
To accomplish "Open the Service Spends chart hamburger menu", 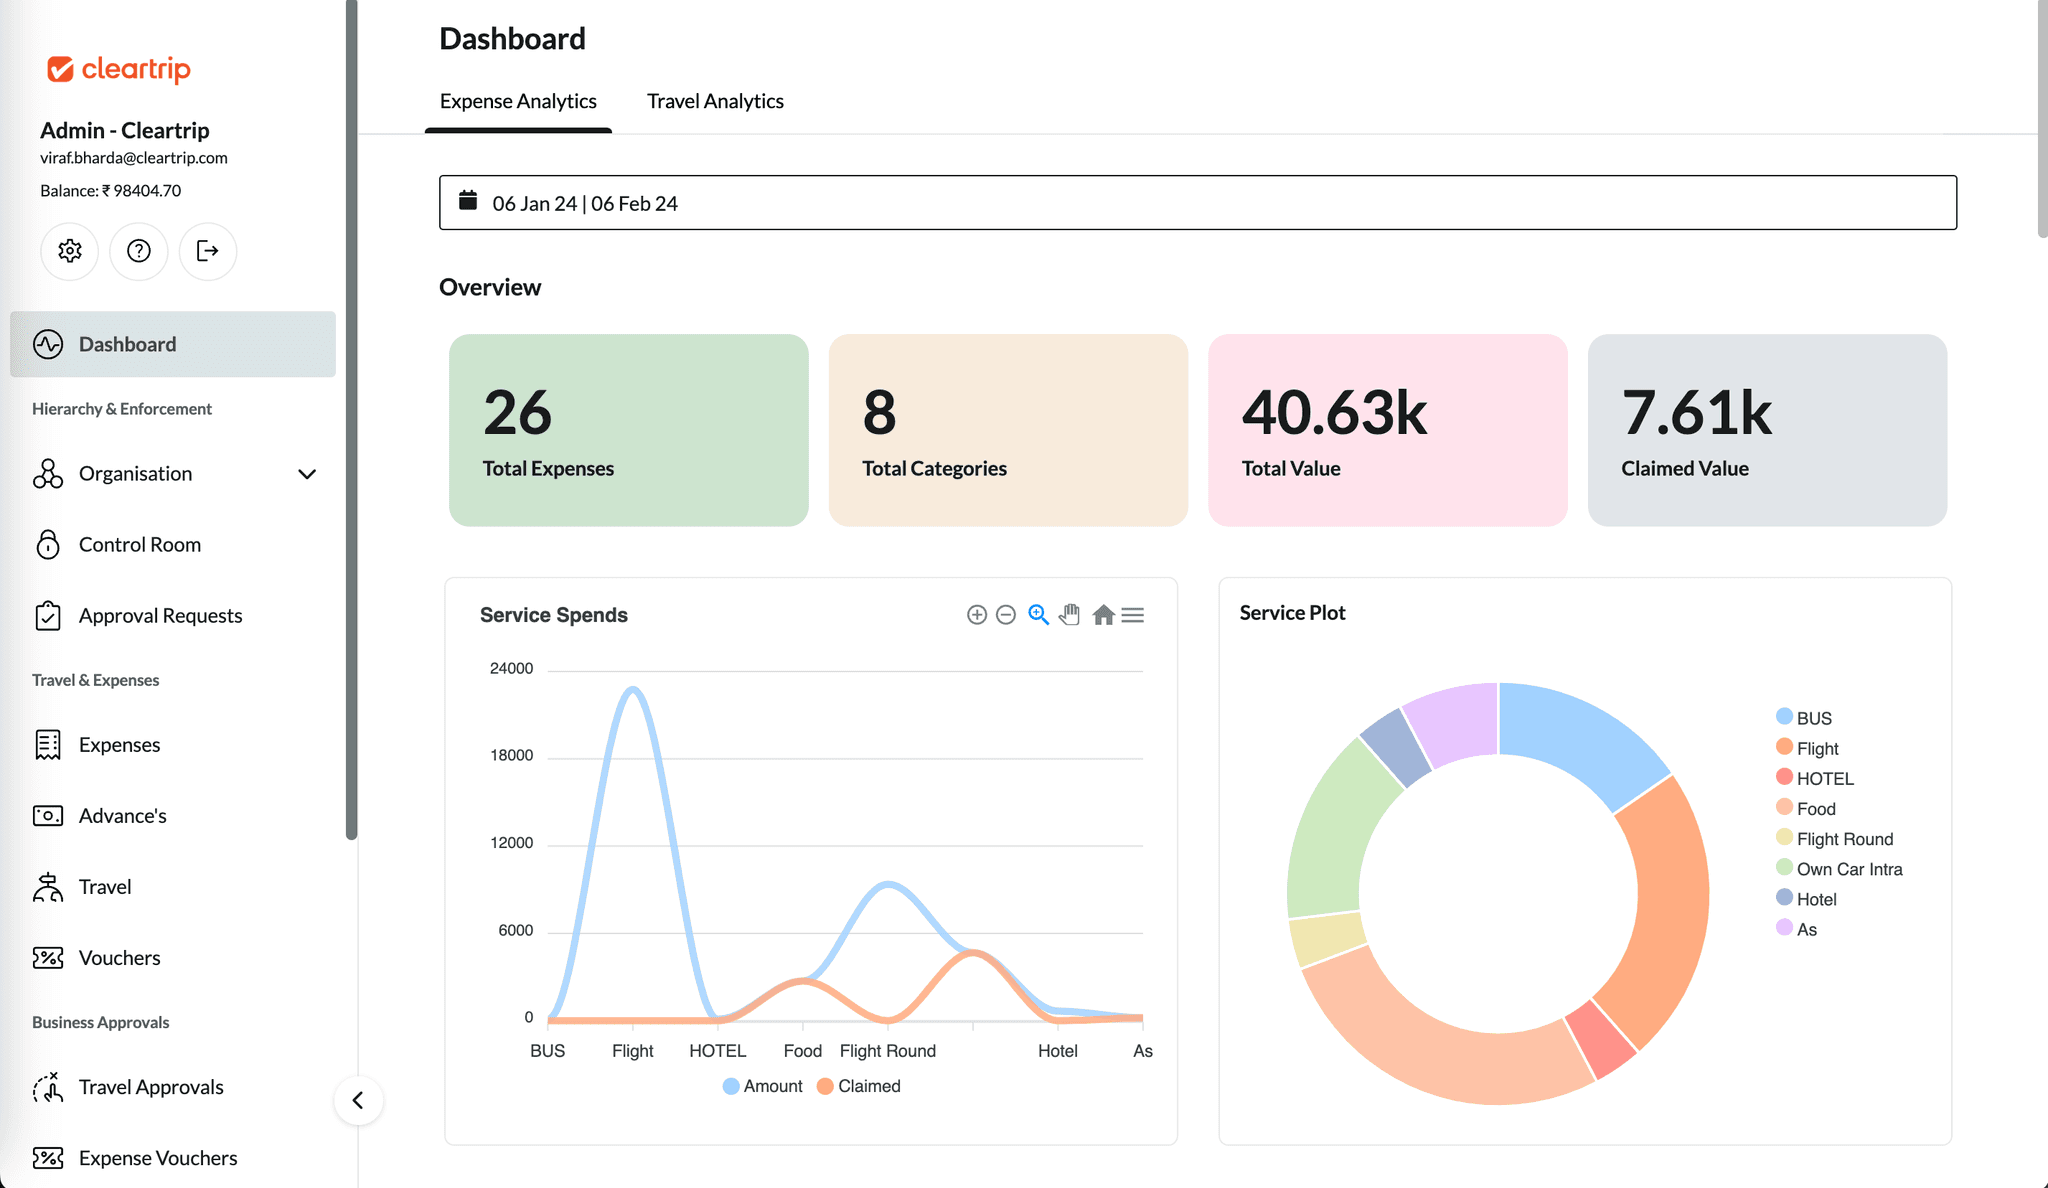I will point(1133,615).
